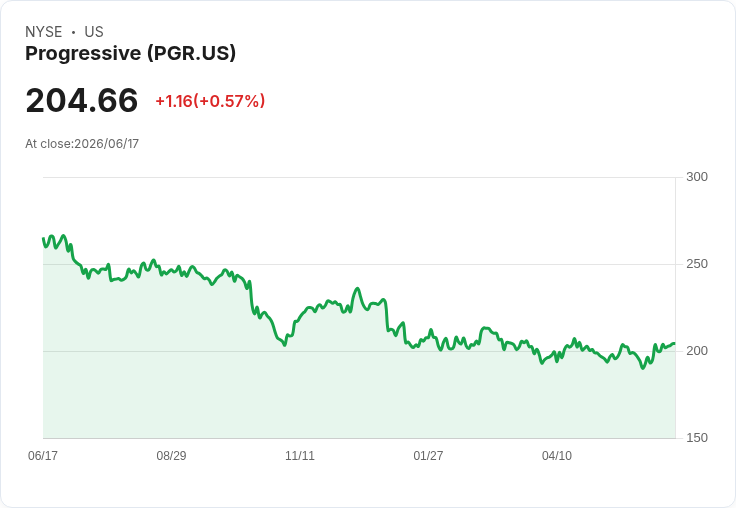
Task: Click the 150 value on price axis
Action: click(697, 438)
